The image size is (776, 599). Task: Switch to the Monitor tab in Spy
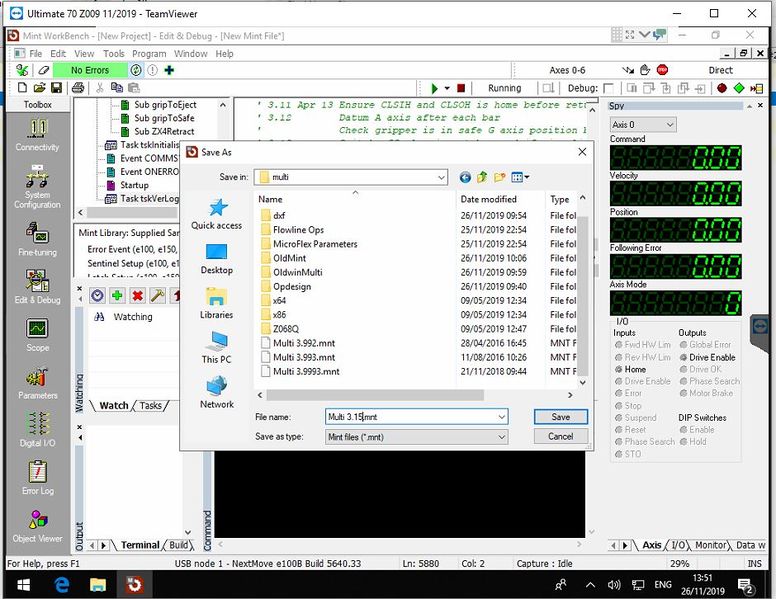[710, 545]
